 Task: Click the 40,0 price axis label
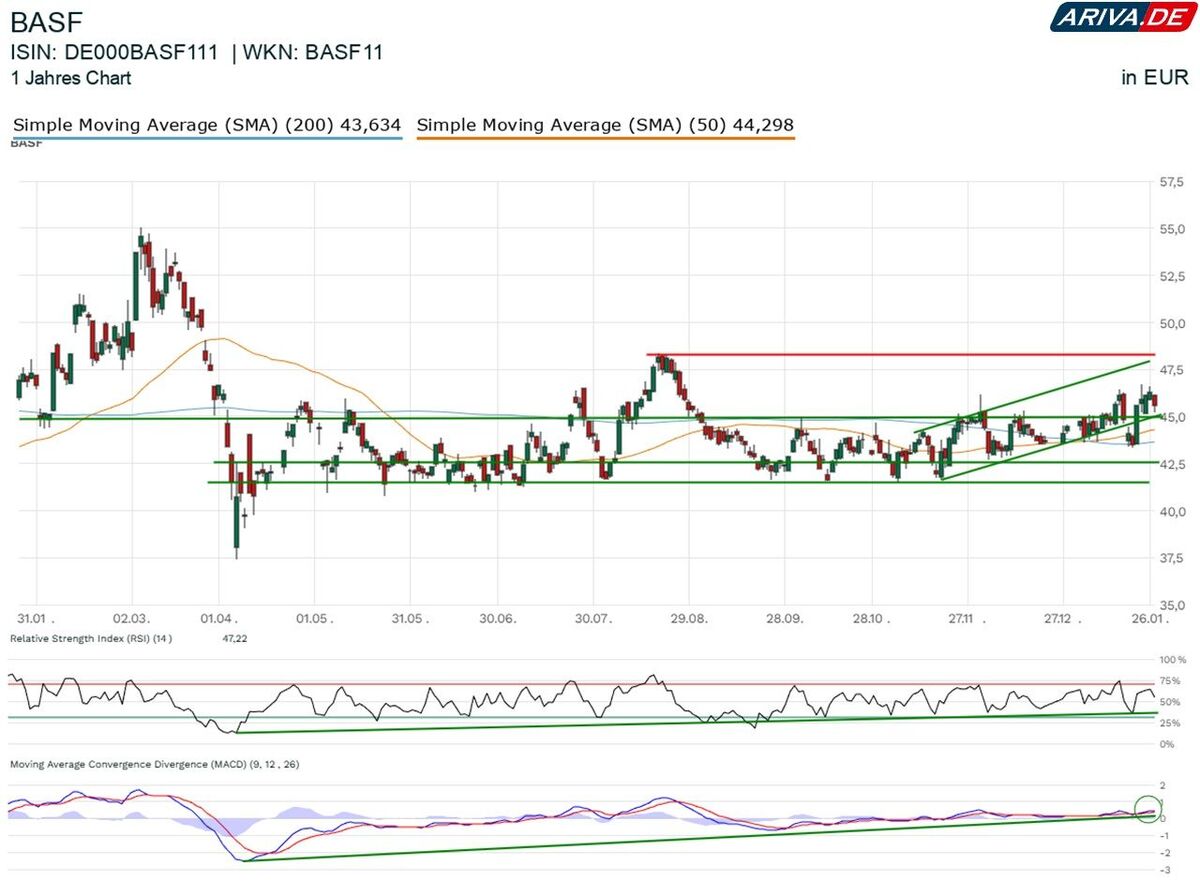(1171, 511)
